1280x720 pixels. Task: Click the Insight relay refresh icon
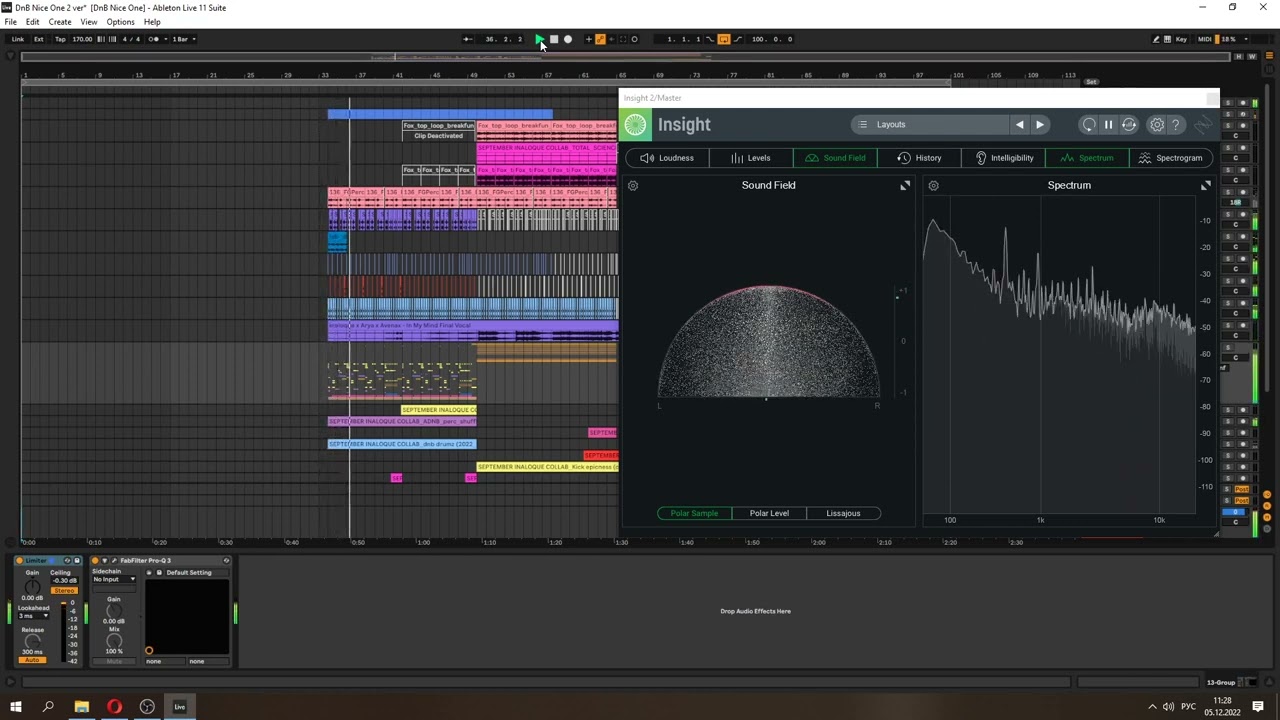pos(1129,125)
